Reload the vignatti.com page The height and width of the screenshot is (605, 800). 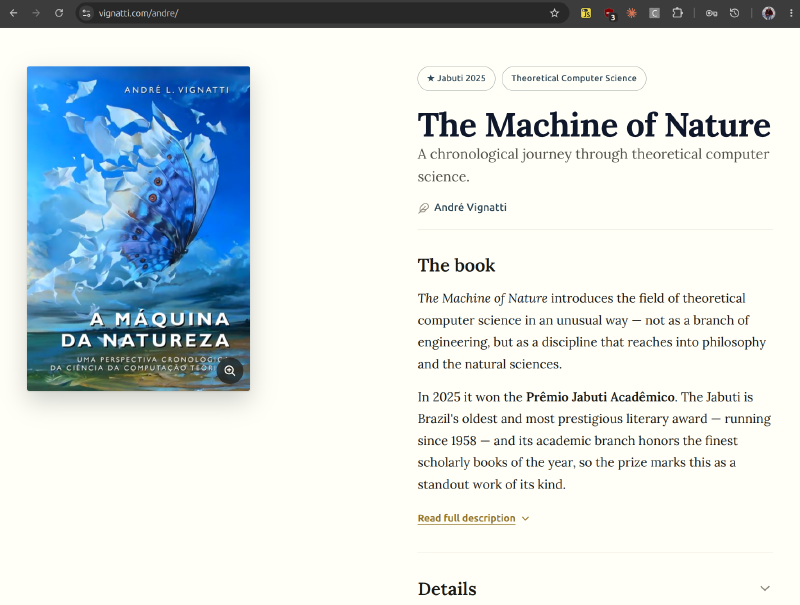59,13
